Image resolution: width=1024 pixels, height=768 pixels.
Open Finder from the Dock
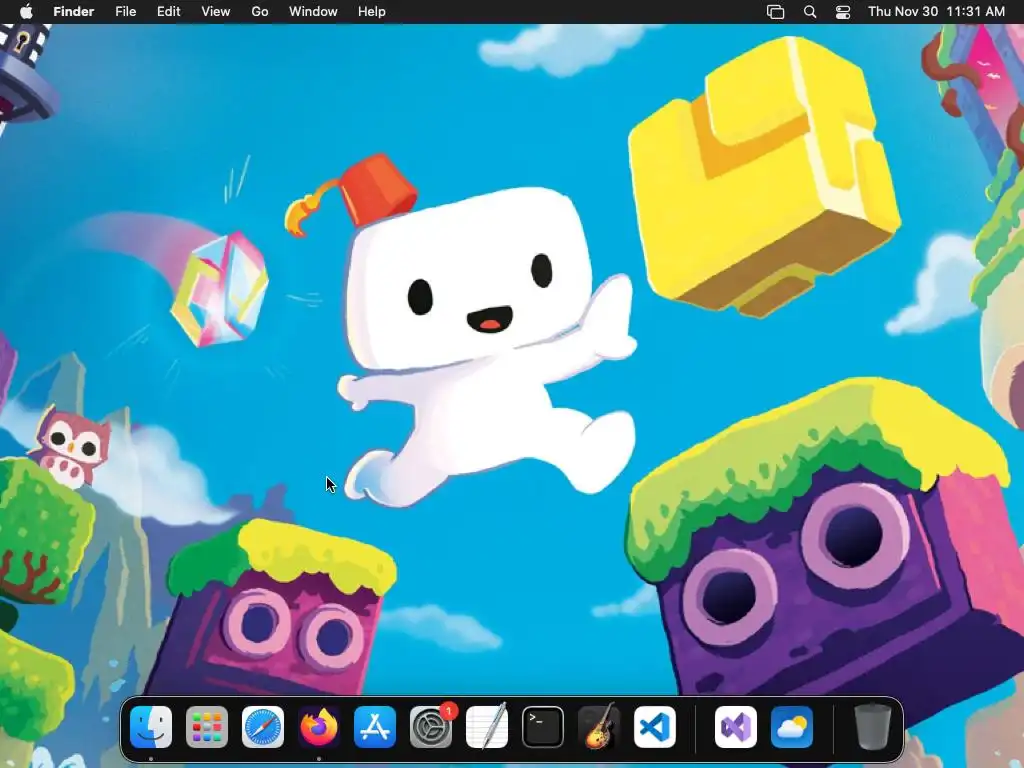pyautogui.click(x=151, y=727)
